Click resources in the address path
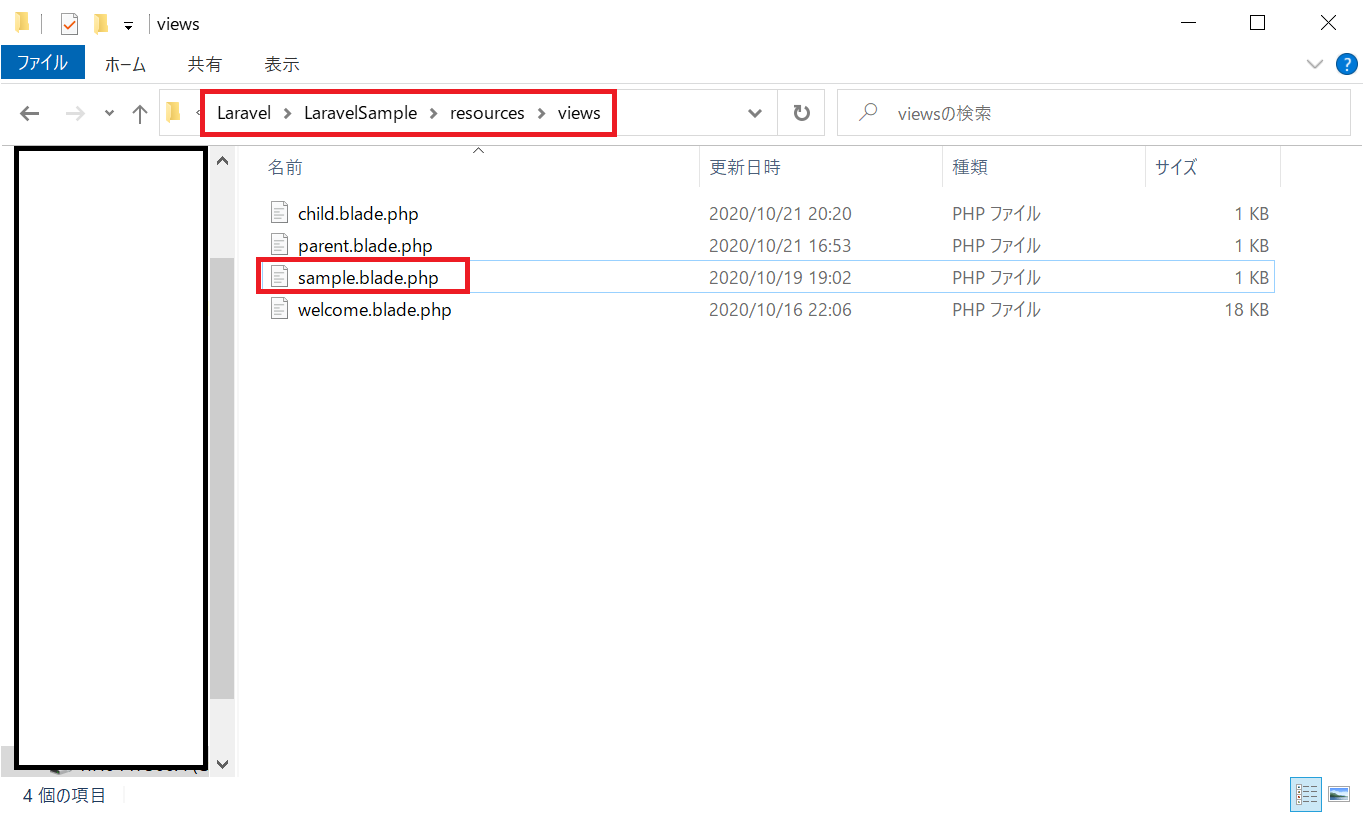 487,113
